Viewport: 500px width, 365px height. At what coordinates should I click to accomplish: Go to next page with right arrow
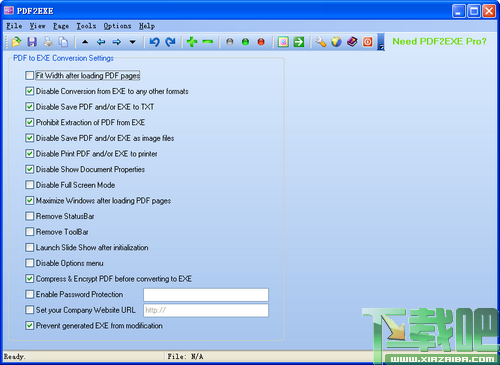117,42
